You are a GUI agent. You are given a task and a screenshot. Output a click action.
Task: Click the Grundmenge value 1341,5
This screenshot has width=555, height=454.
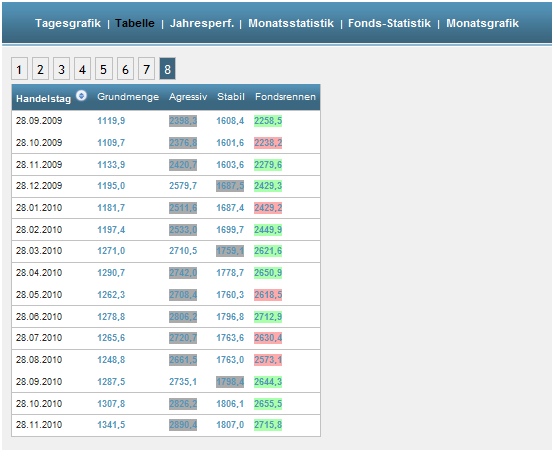coord(111,425)
